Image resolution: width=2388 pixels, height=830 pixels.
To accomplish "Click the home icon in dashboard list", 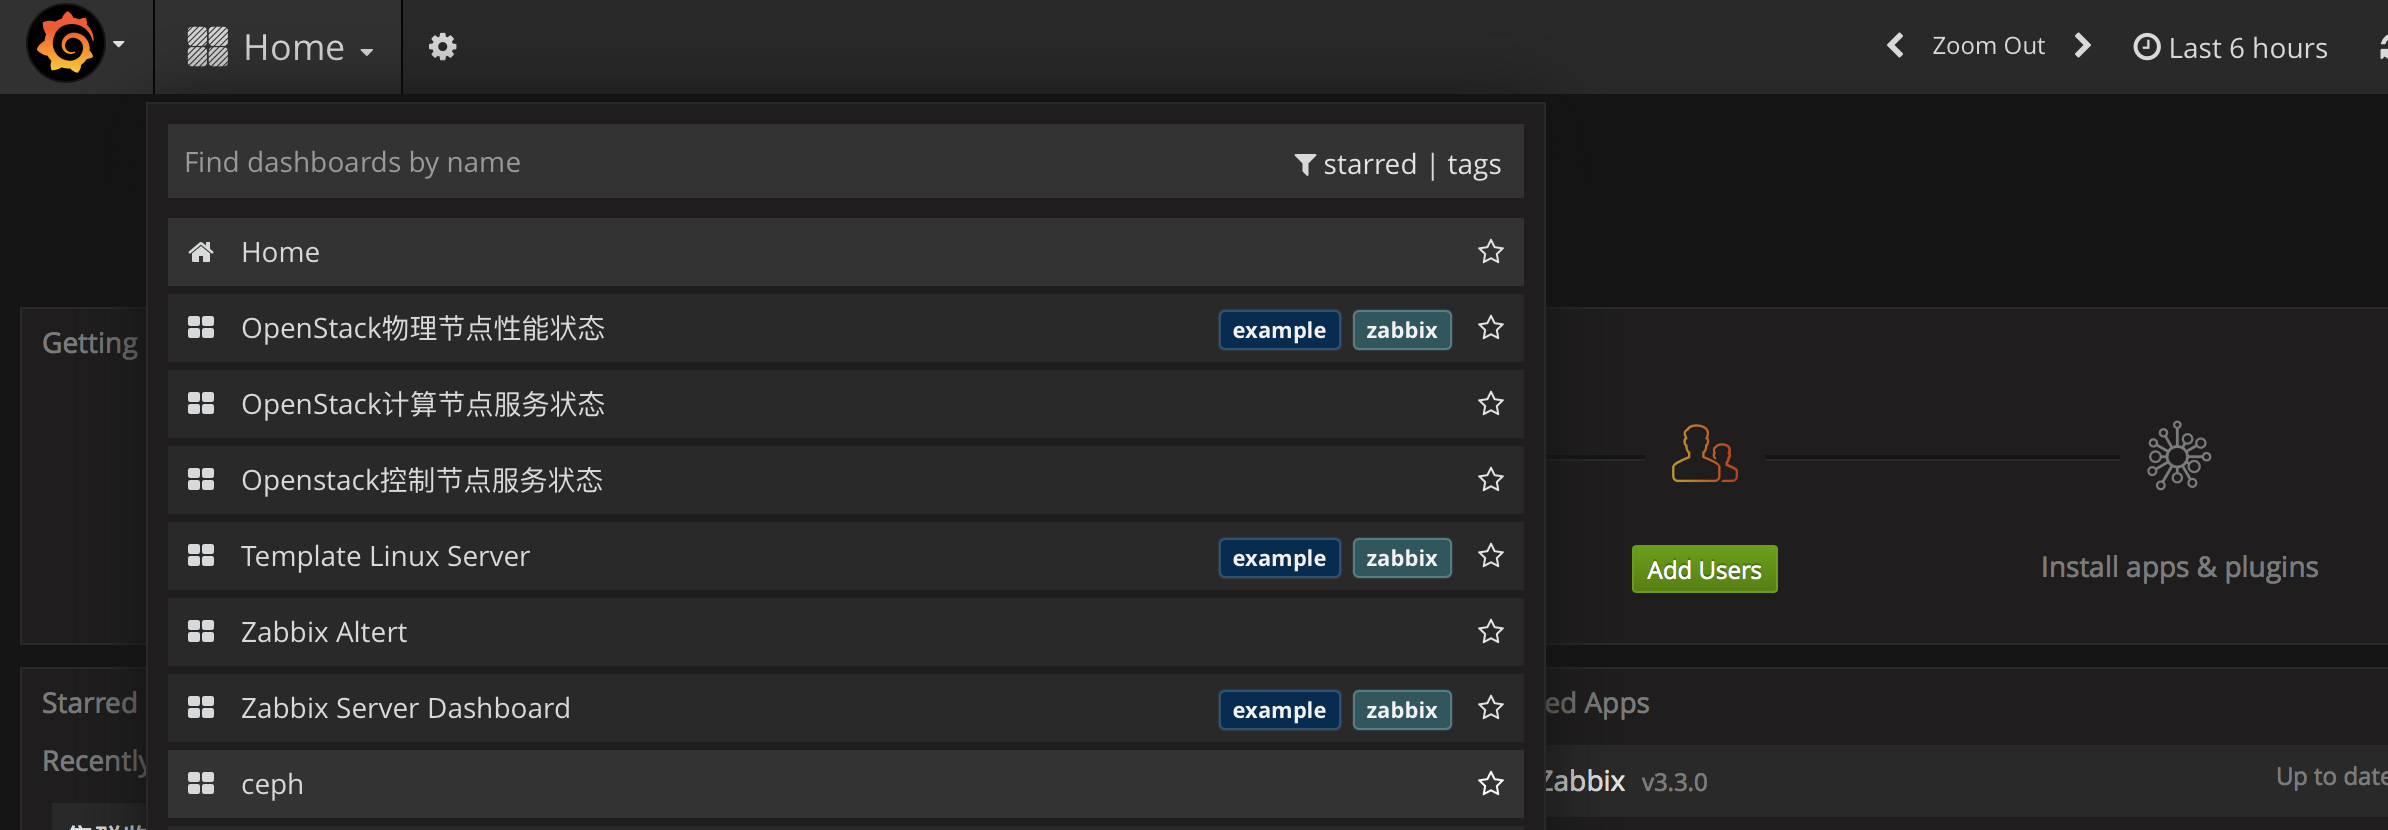I will pyautogui.click(x=201, y=252).
